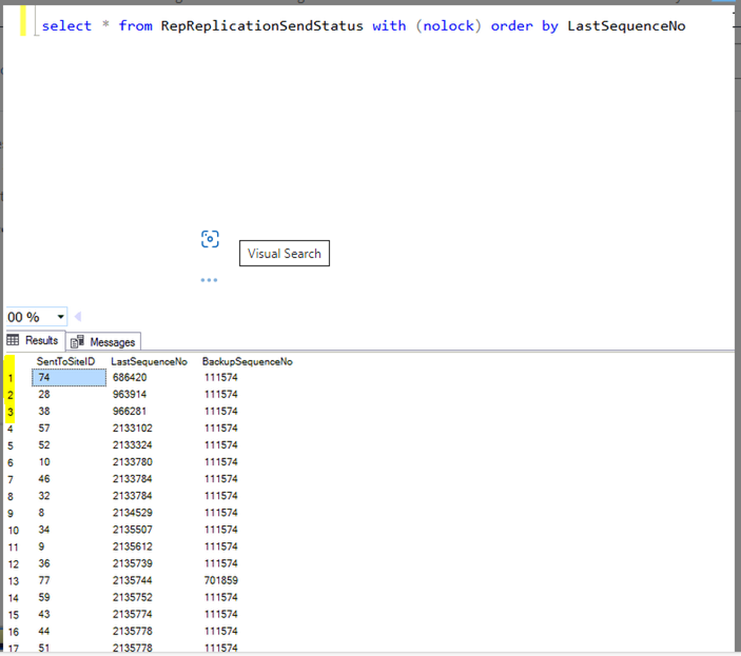This screenshot has height=656, width=741.
Task: Select row header number 2
Action: click(10, 395)
